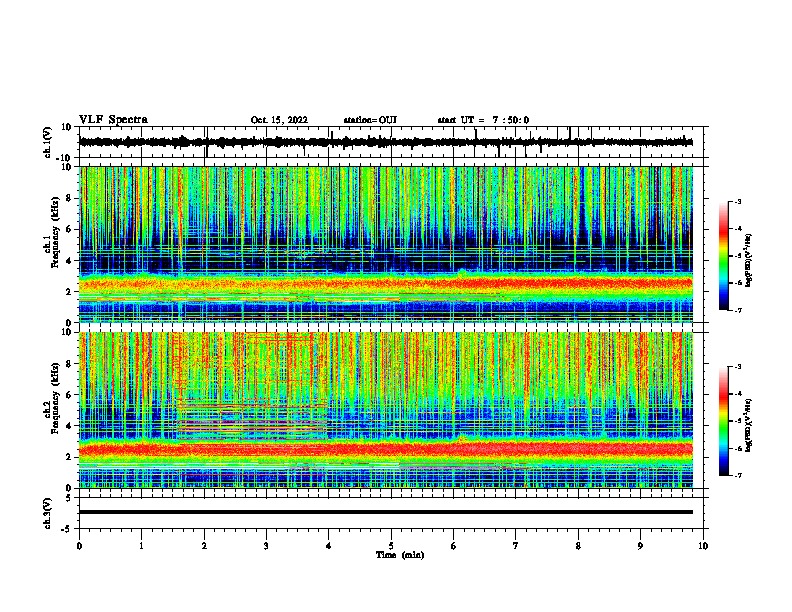This screenshot has width=792, height=612.
Task: Click tick label "7" on the time axis
Action: [x=516, y=546]
